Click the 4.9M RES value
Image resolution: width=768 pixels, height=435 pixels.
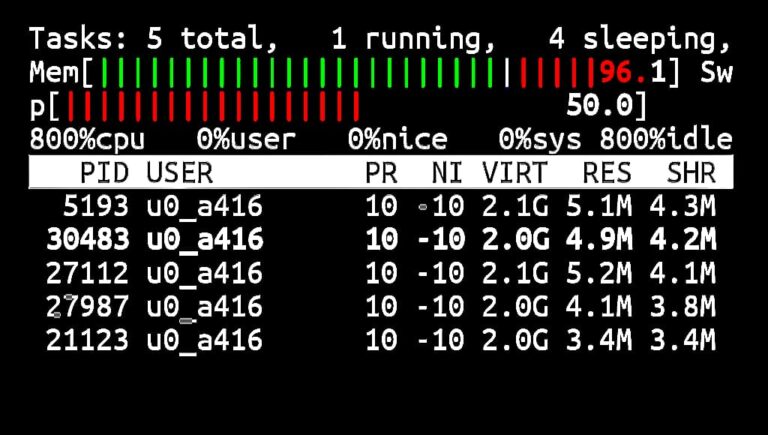point(599,240)
